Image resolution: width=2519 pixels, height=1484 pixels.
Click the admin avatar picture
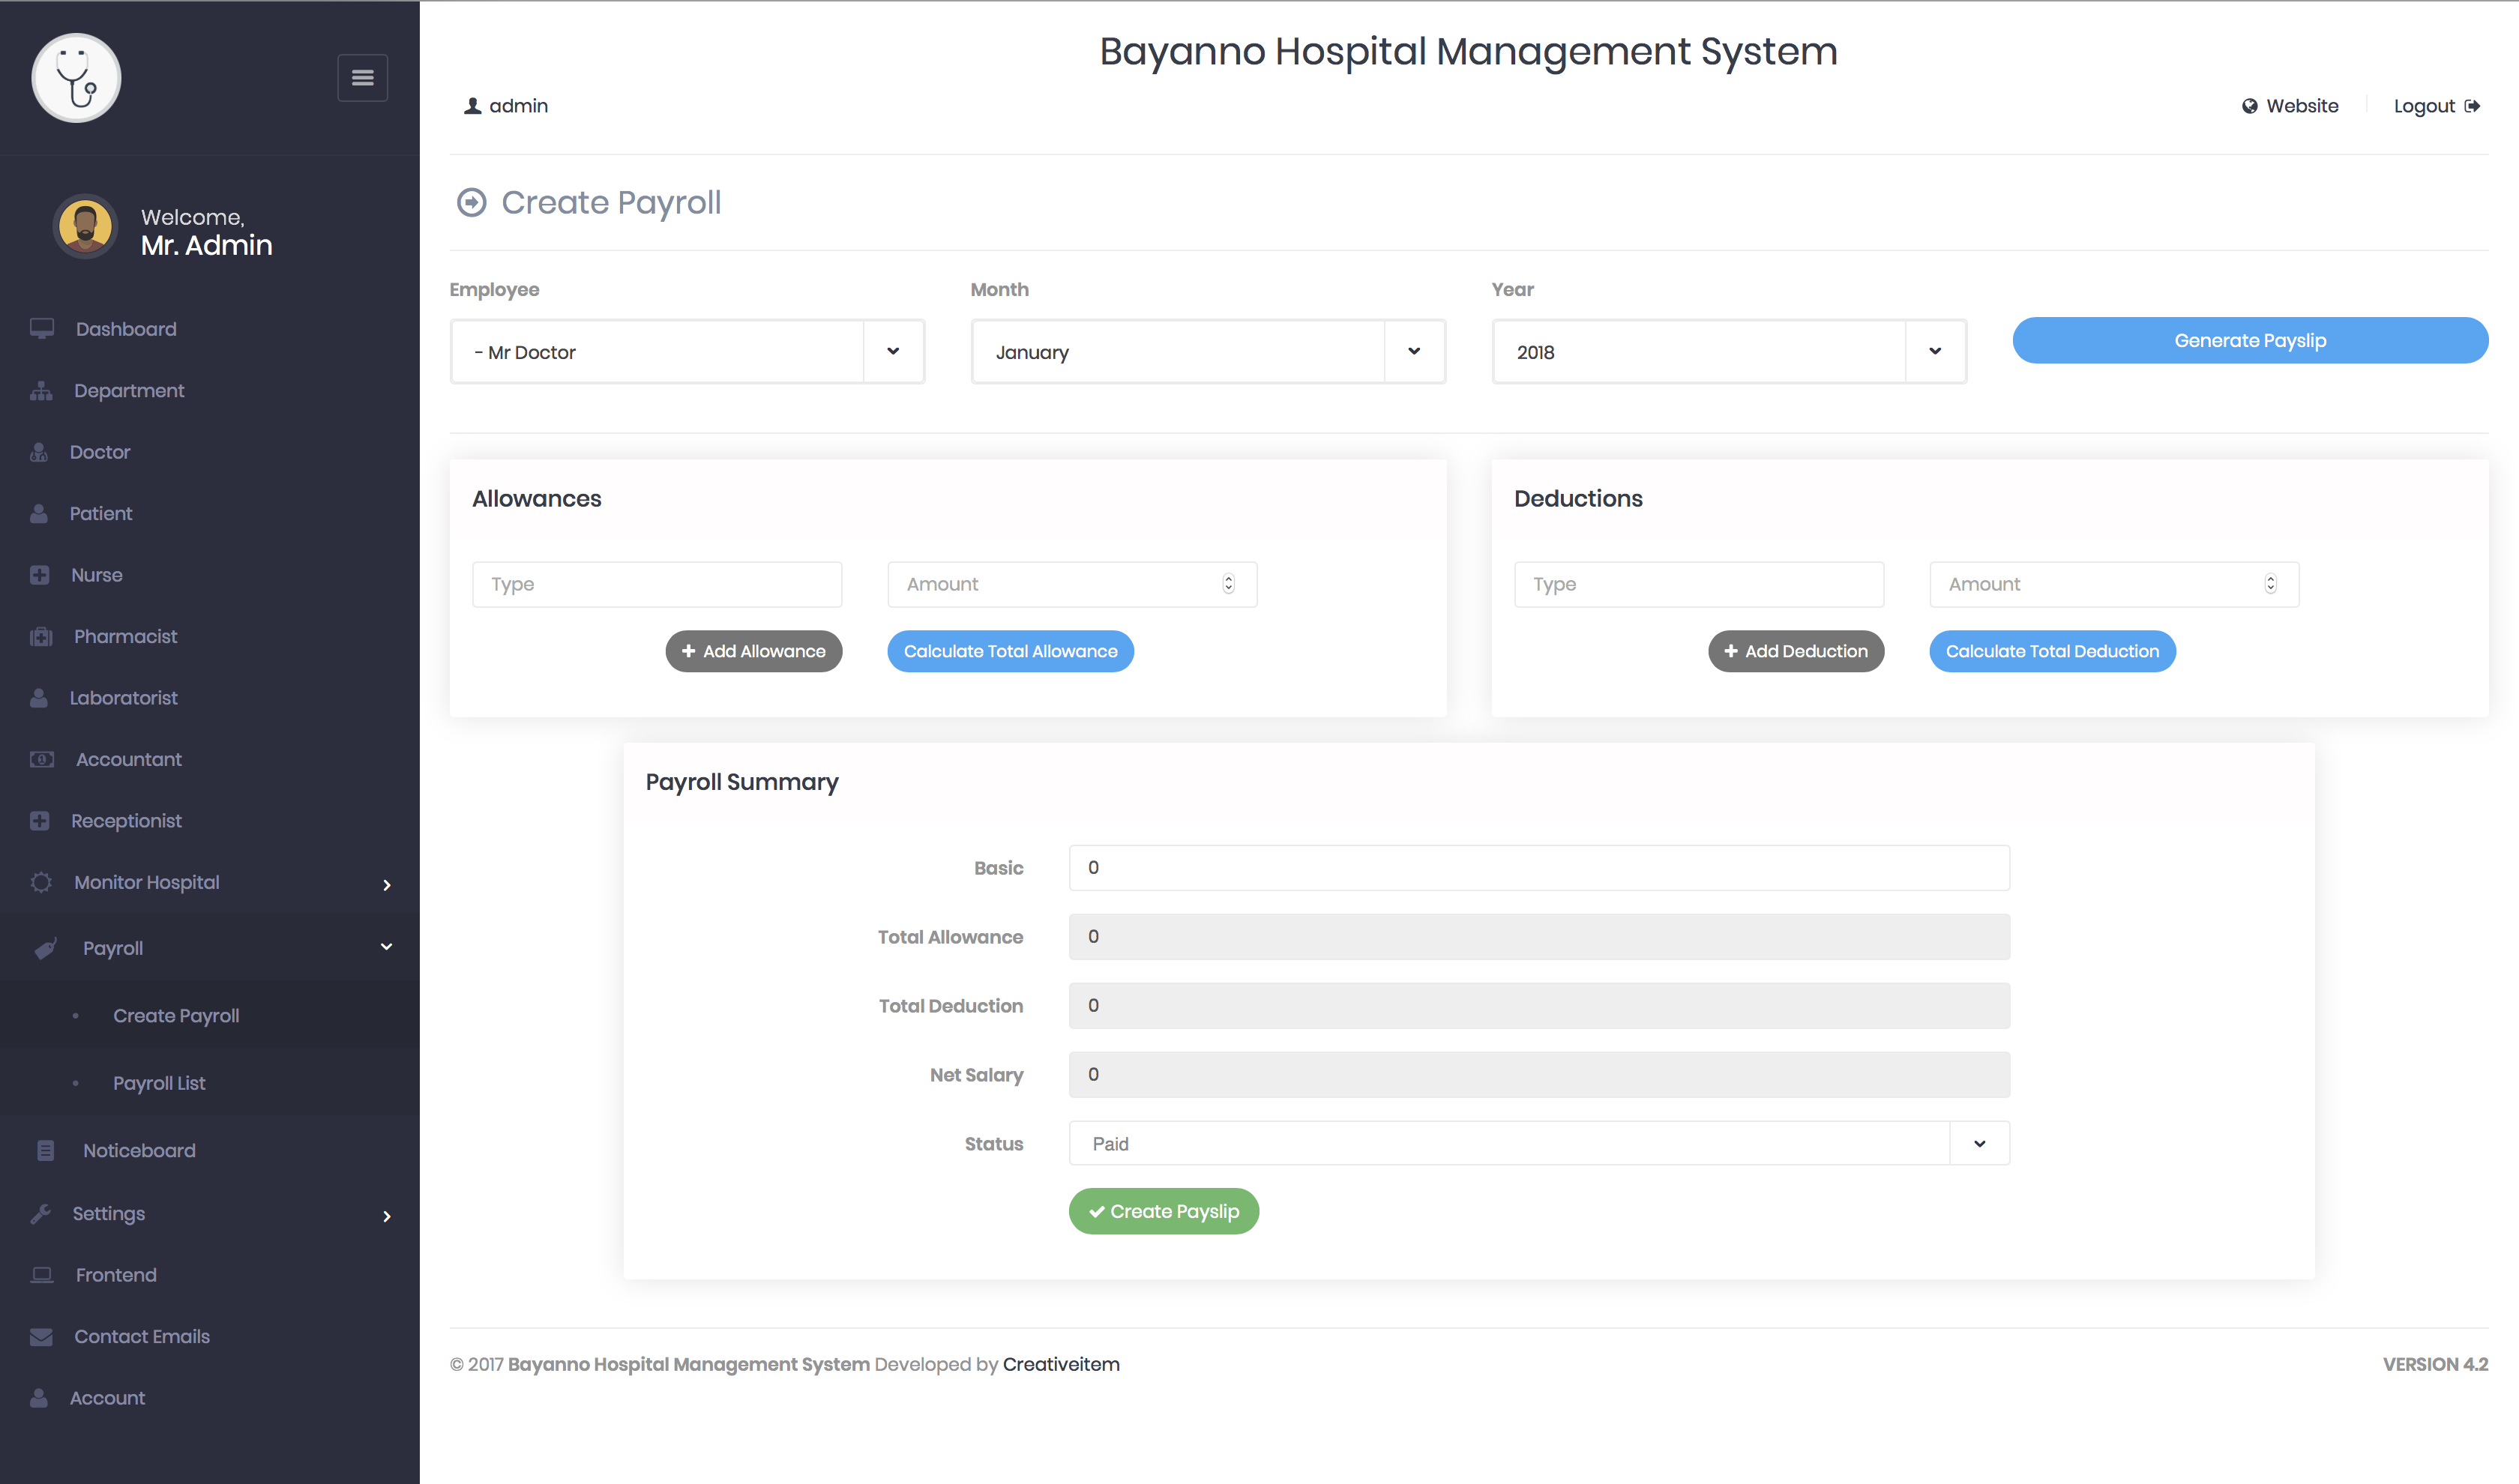85,226
